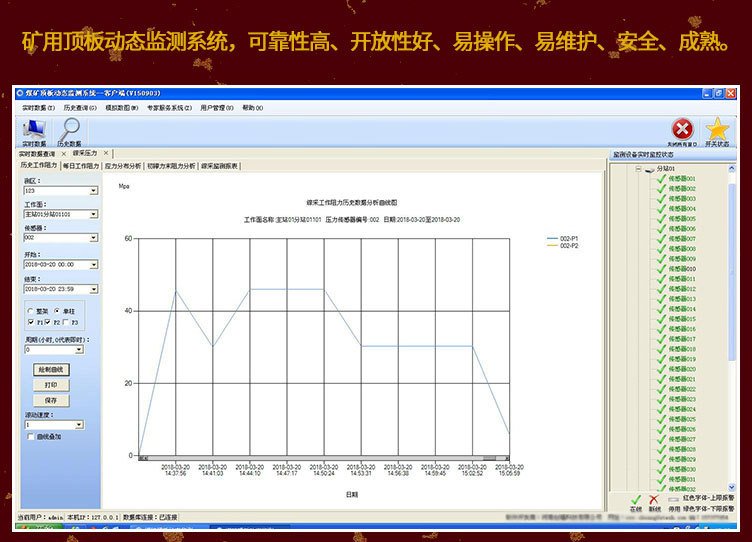The image size is (752, 542).
Task: Open the 帮助(X) menu
Action: pos(253,108)
